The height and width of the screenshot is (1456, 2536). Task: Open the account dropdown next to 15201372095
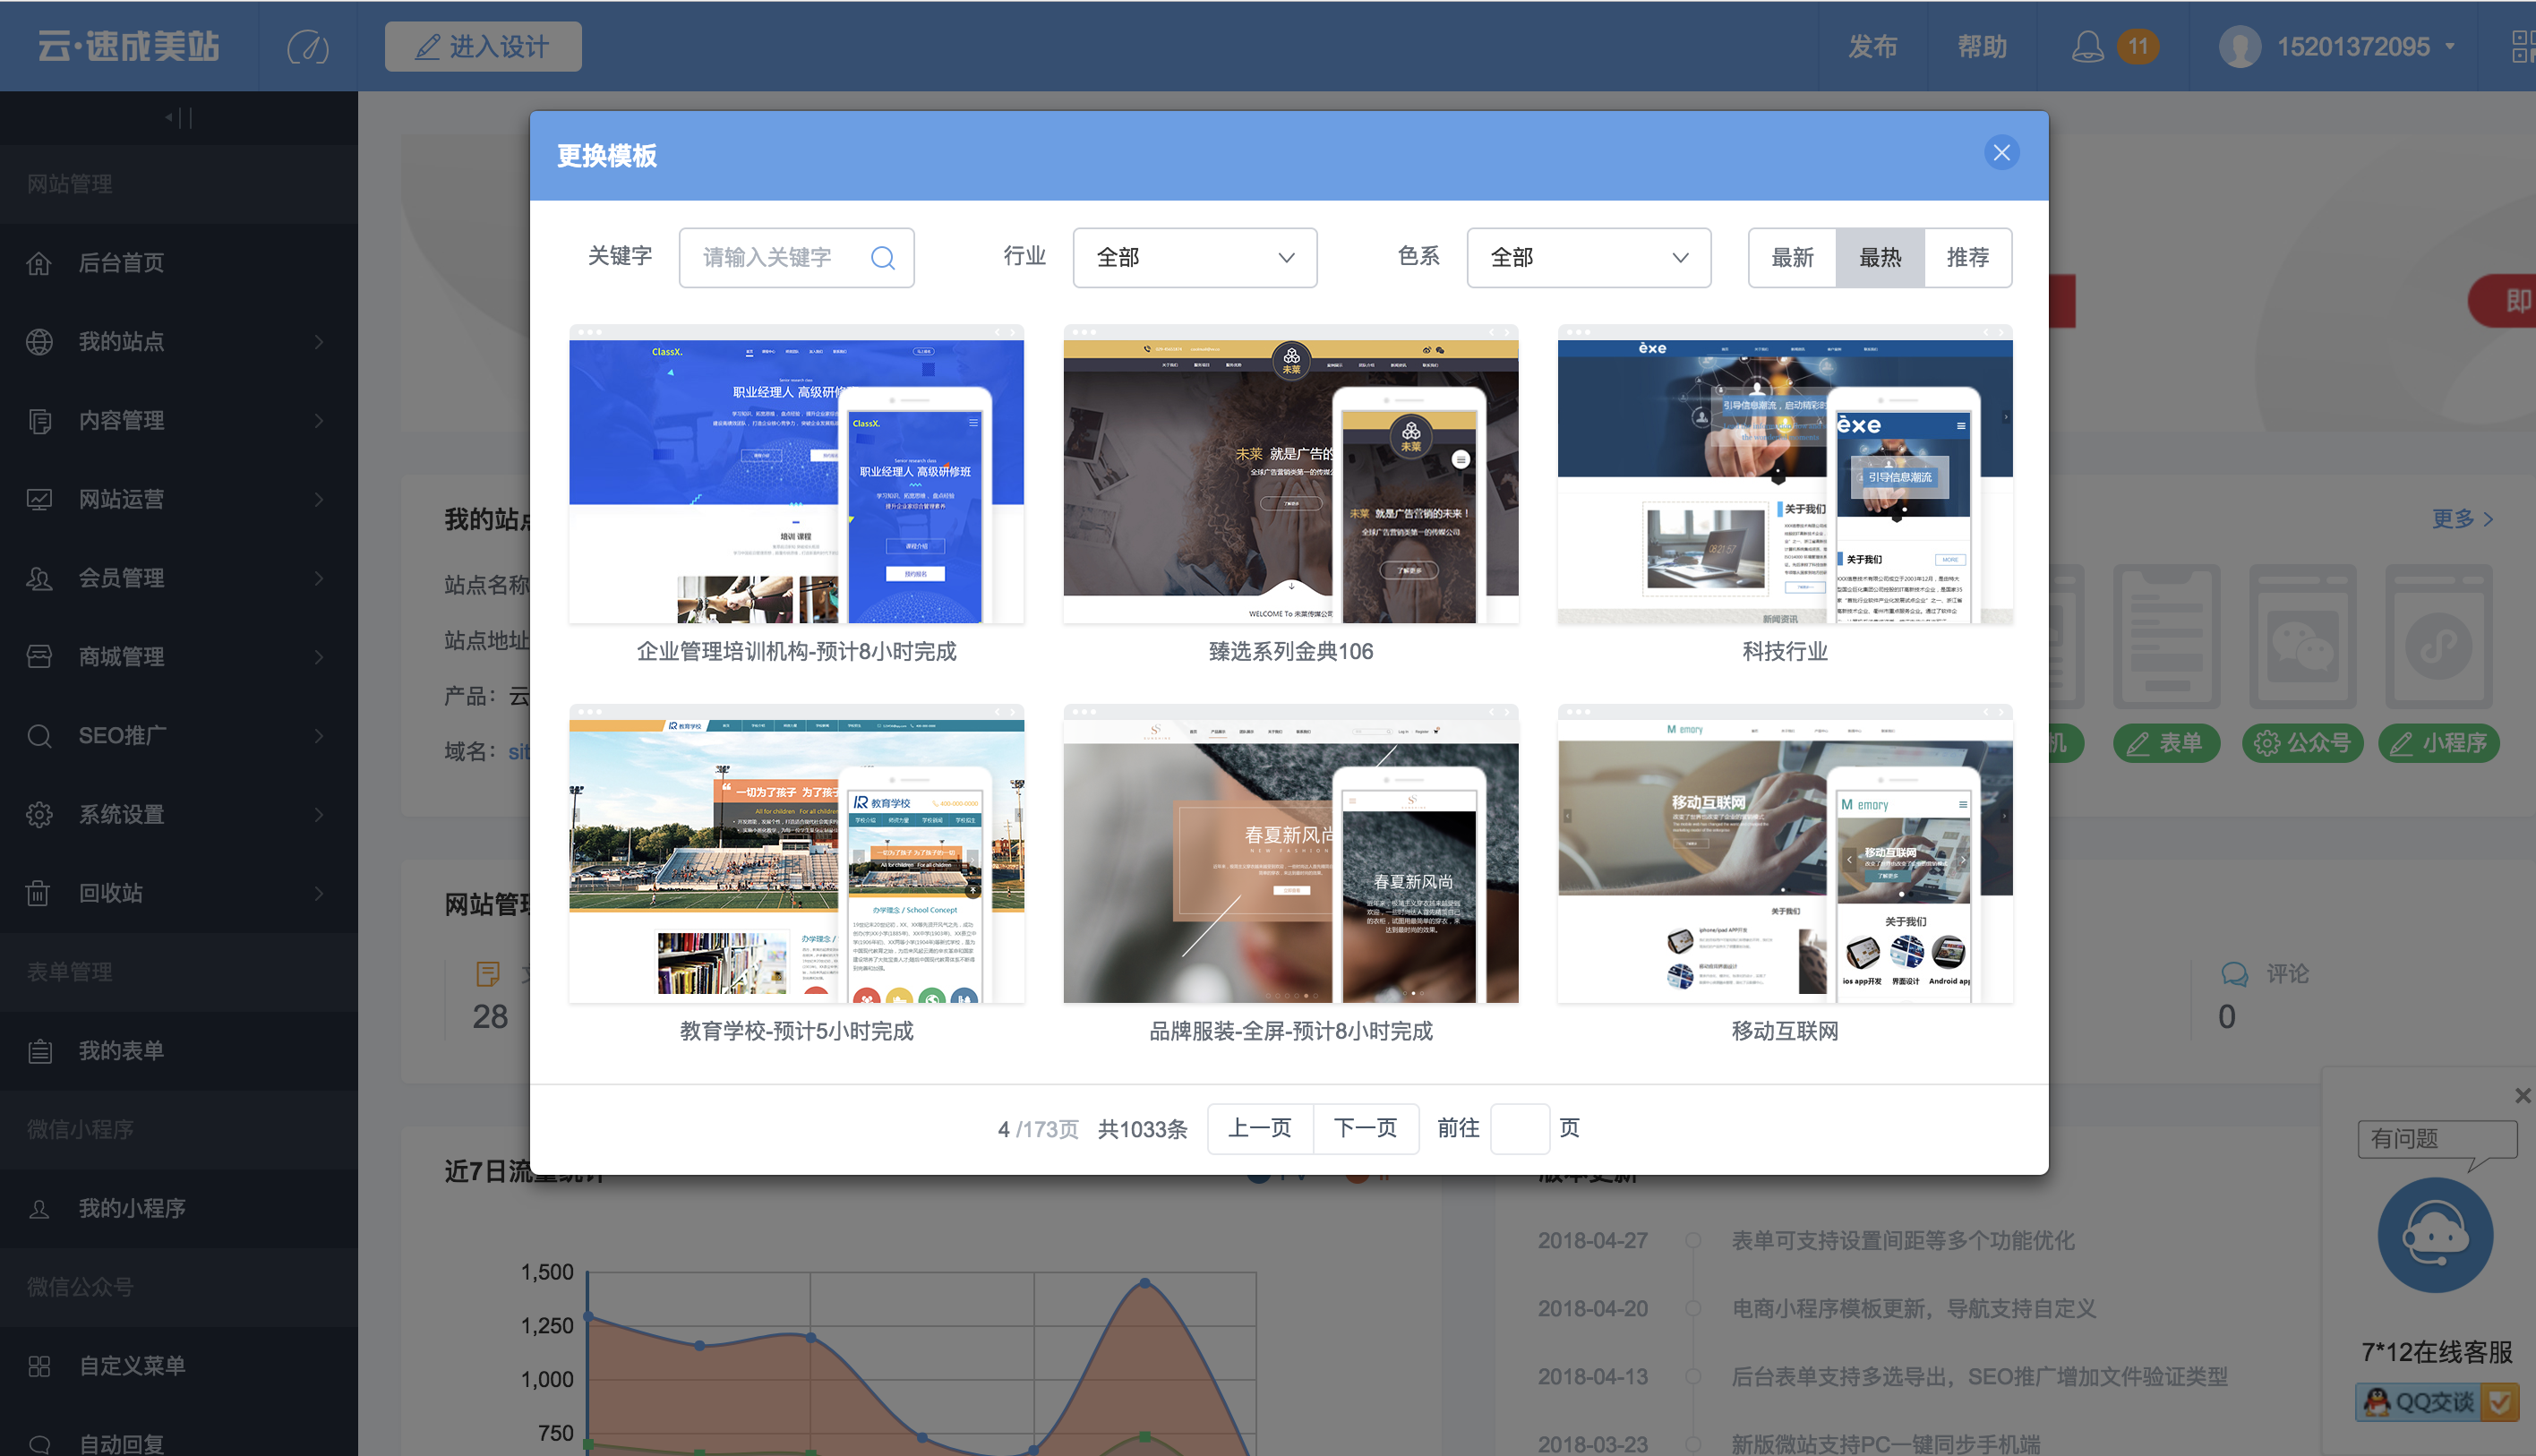coord(2450,46)
